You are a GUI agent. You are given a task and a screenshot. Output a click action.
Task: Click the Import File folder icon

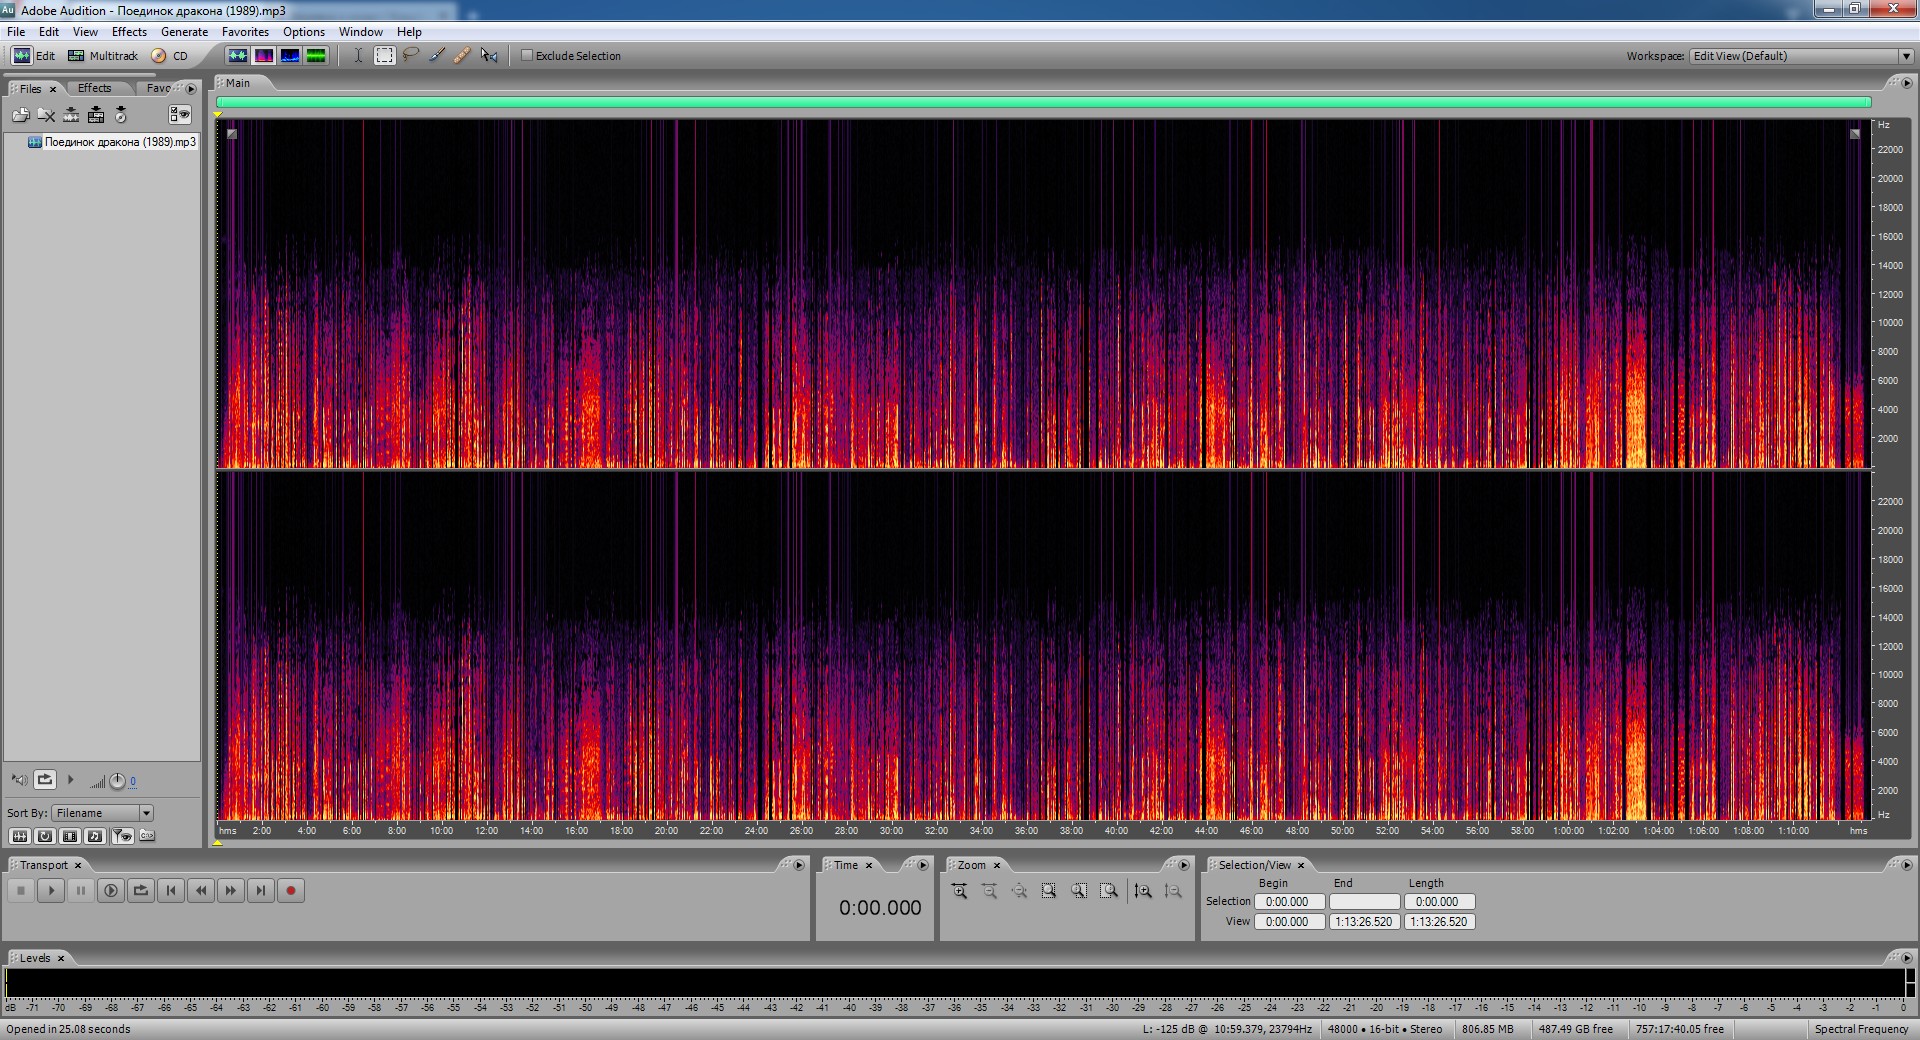pos(20,115)
